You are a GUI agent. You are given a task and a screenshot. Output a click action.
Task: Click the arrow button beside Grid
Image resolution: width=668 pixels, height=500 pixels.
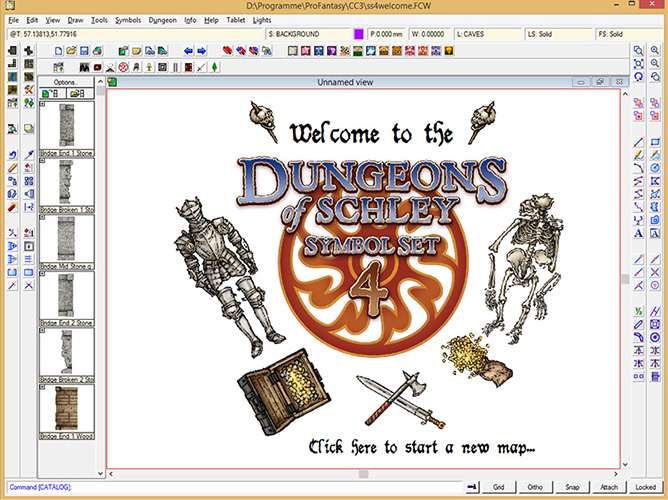pos(472,487)
